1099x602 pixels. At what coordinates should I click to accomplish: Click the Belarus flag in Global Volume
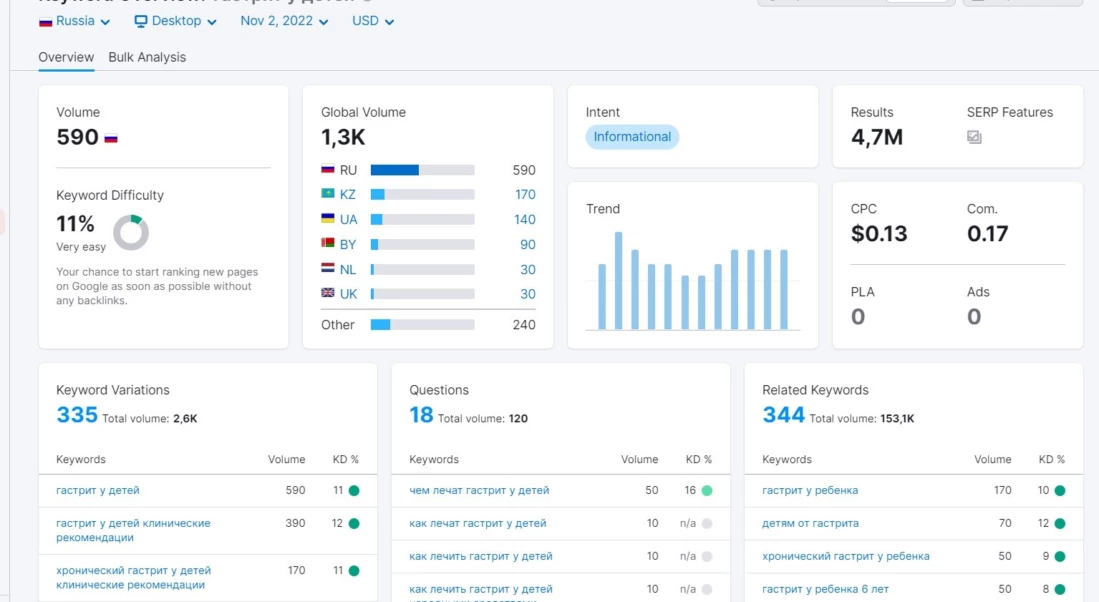(327, 244)
